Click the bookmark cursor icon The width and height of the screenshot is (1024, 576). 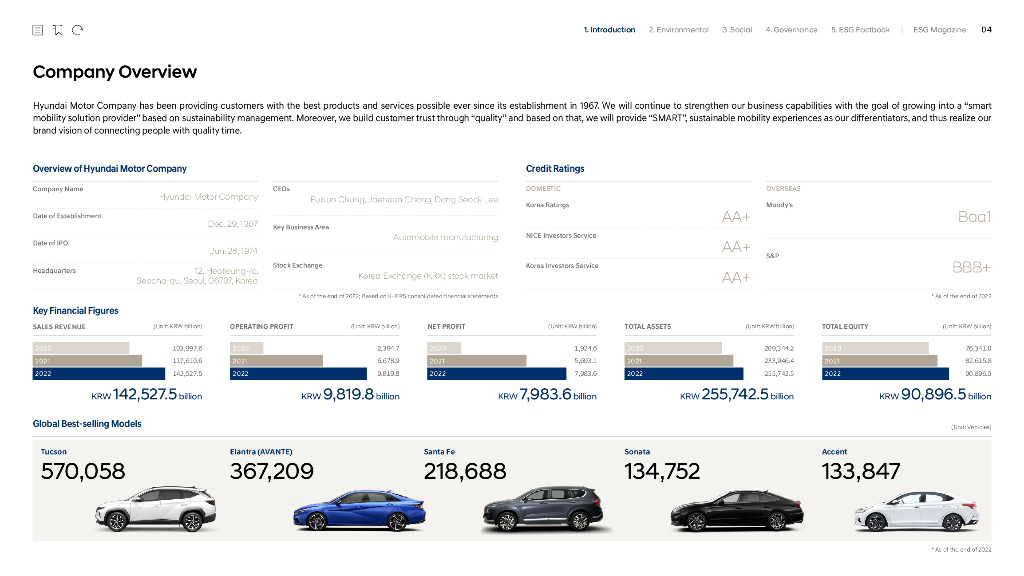click(x=58, y=30)
